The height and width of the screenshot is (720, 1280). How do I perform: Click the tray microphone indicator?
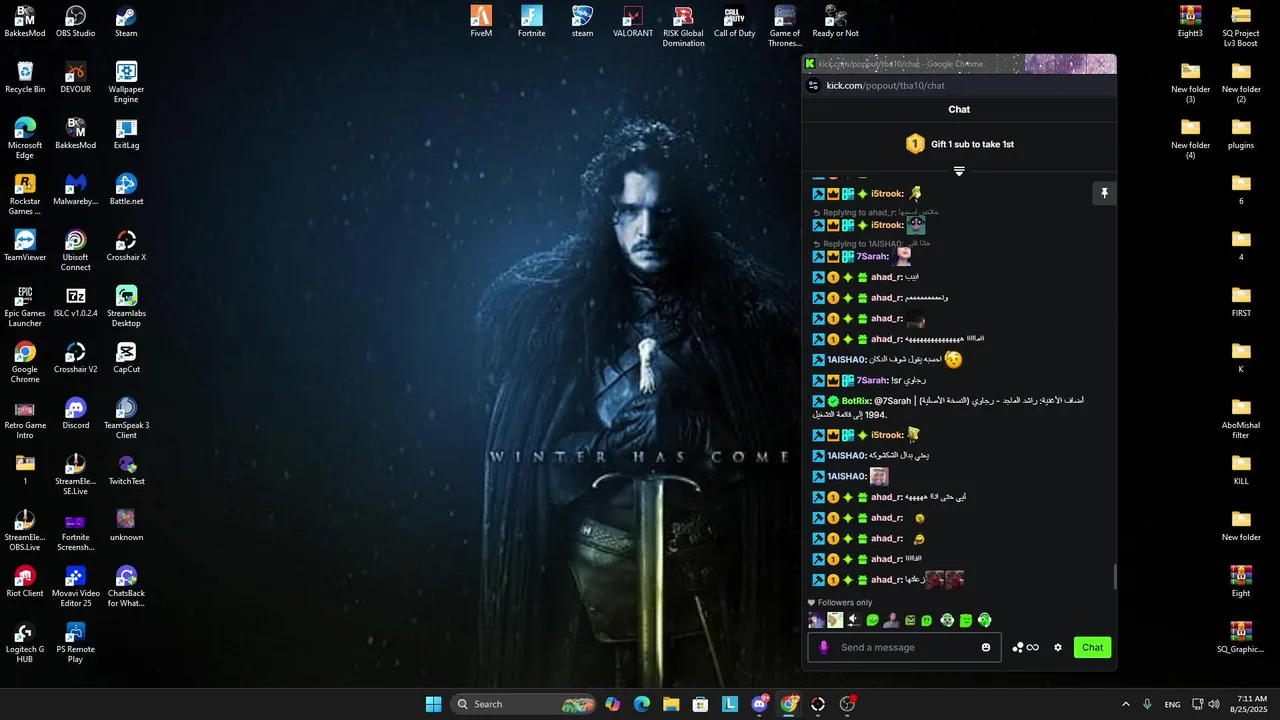coord(1147,704)
